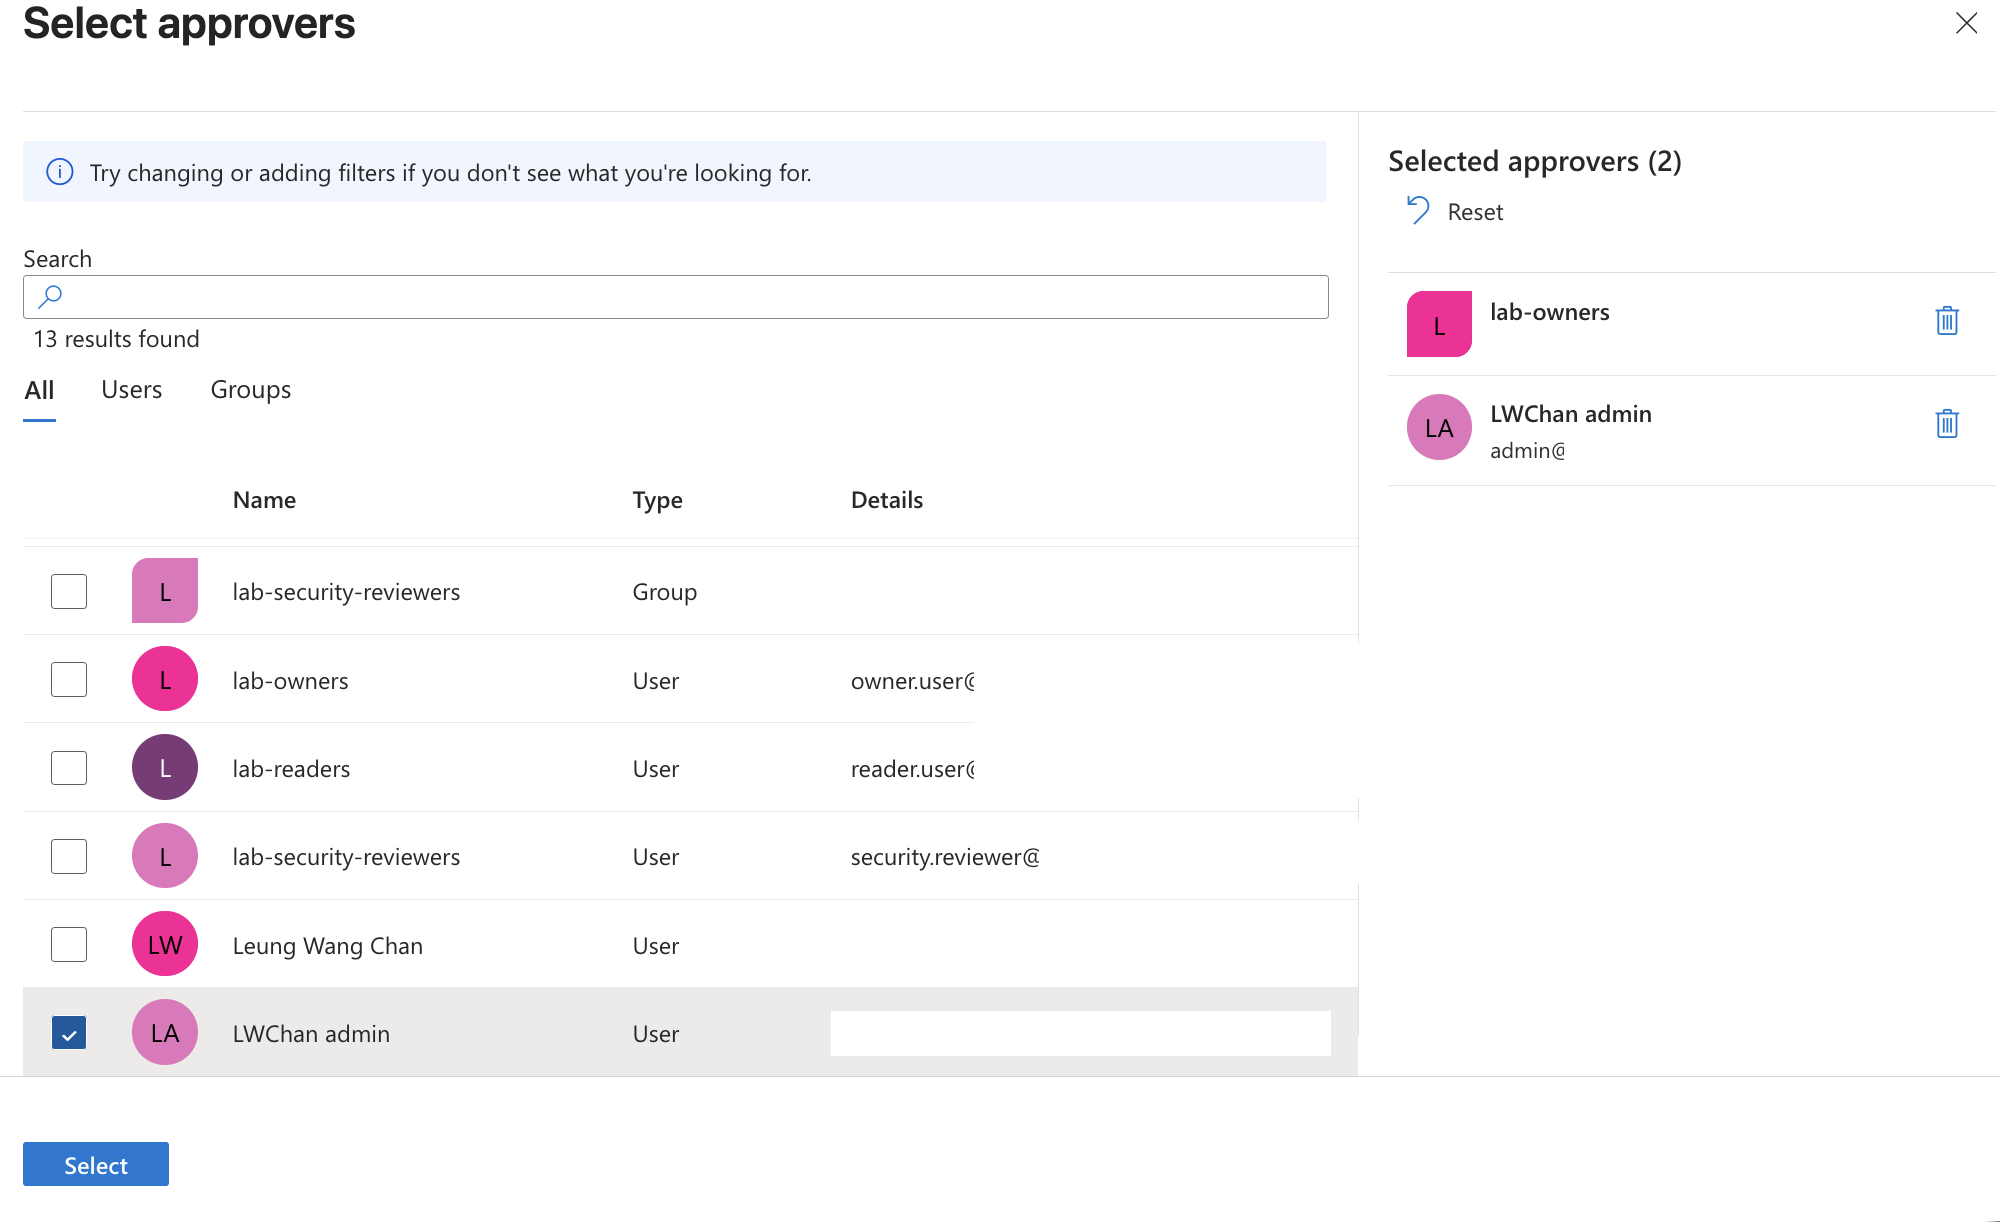Uncheck the LWChan admin checkbox
The width and height of the screenshot is (2000, 1222).
tap(69, 1033)
